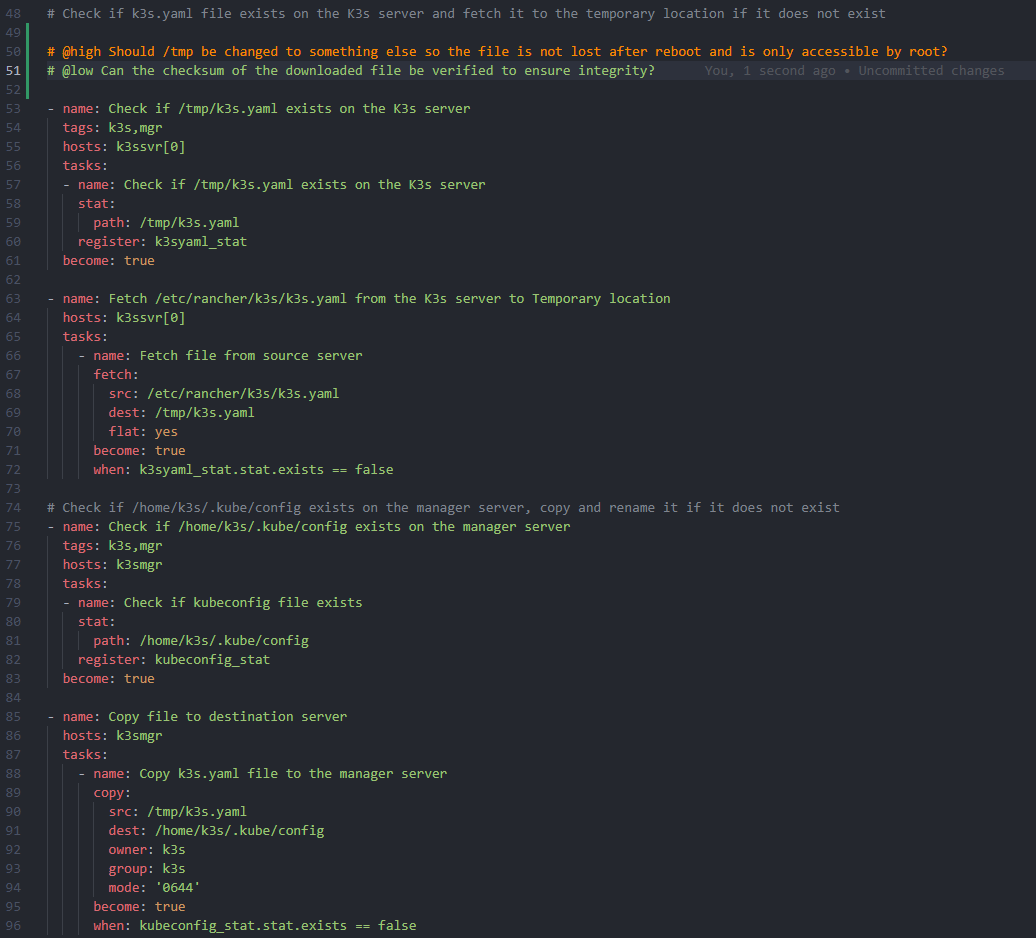Click the "flat: yes" option
This screenshot has width=1036, height=938.
pyautogui.click(x=143, y=432)
